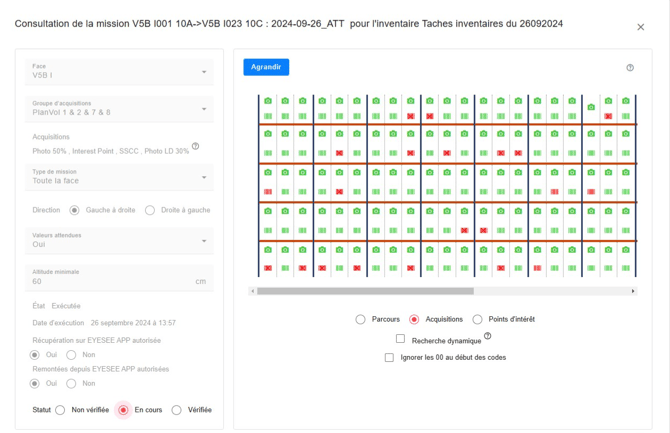Expand the Groupe d'acquisitions dropdown
Image resolution: width=670 pixels, height=433 pixels.
[119, 109]
